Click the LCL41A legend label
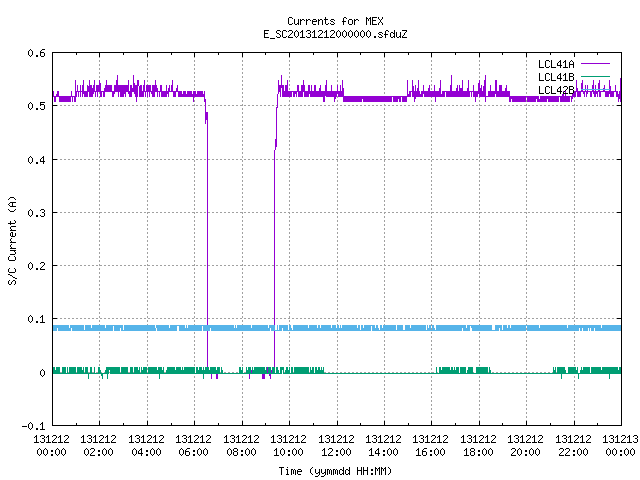 point(556,64)
